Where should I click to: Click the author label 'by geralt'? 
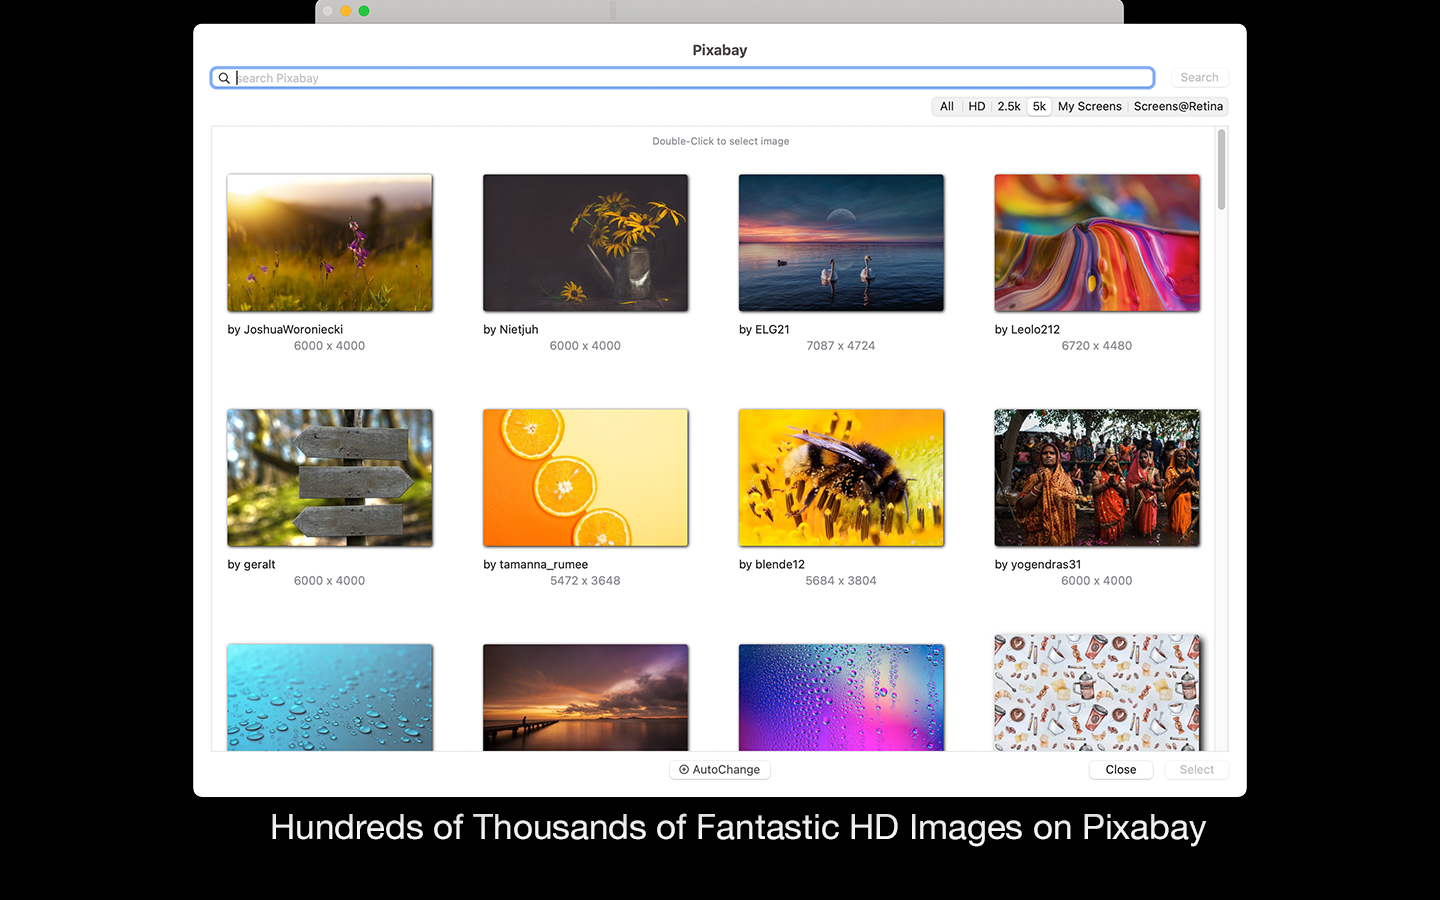(x=251, y=565)
